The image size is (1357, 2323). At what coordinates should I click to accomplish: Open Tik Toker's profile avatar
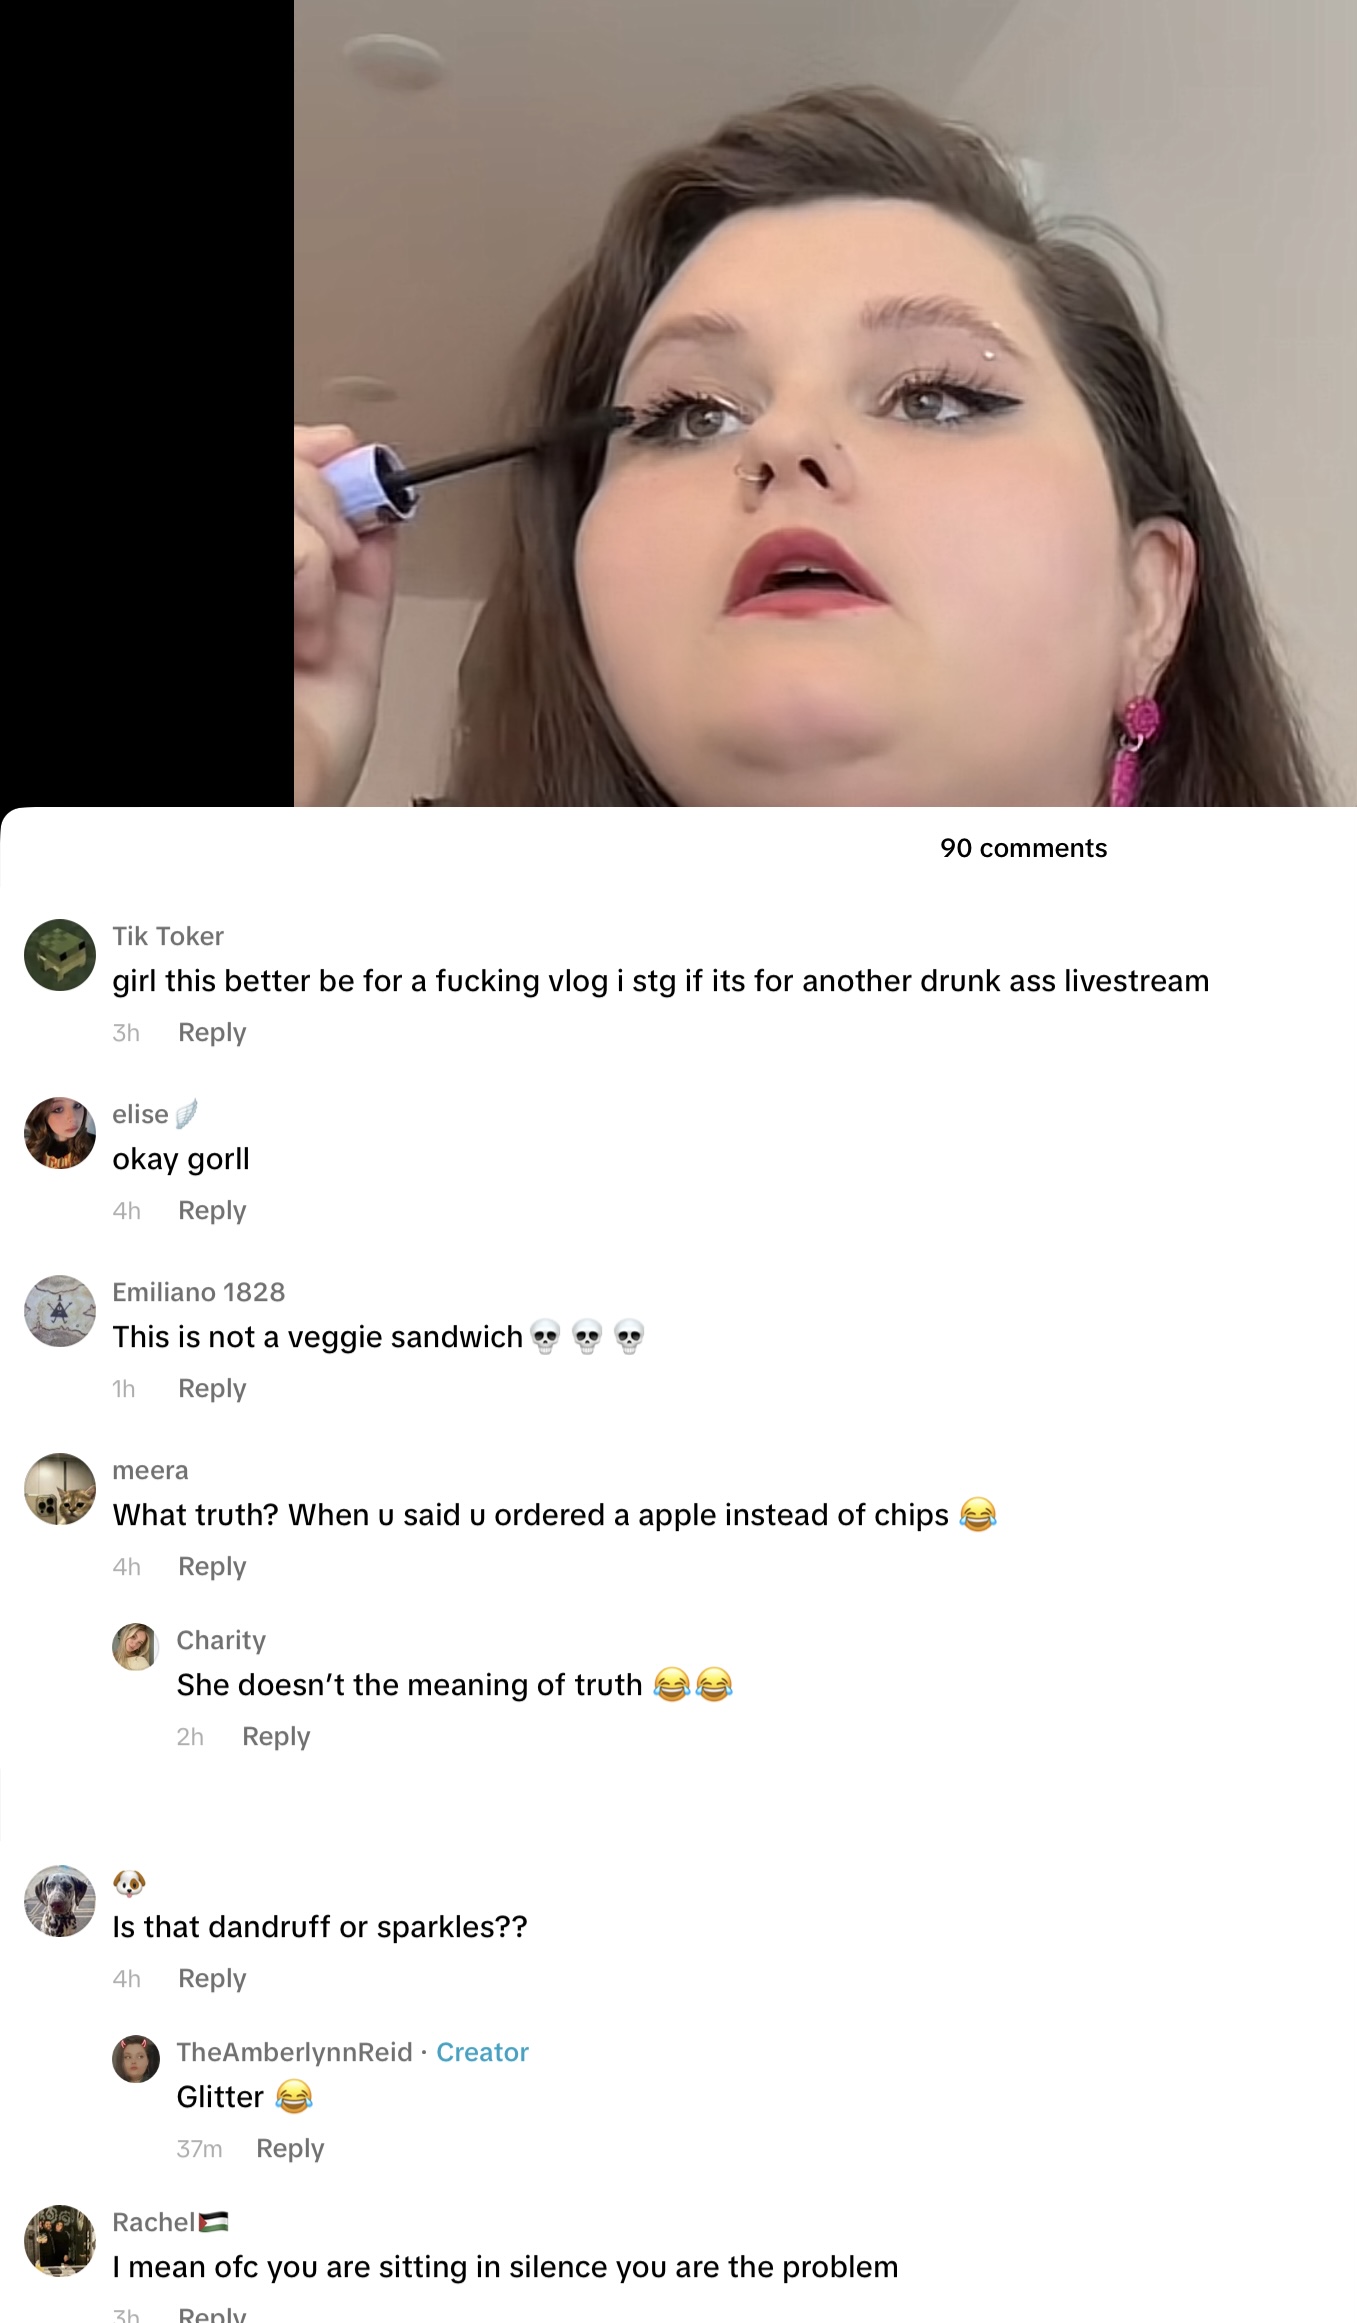pyautogui.click(x=60, y=955)
